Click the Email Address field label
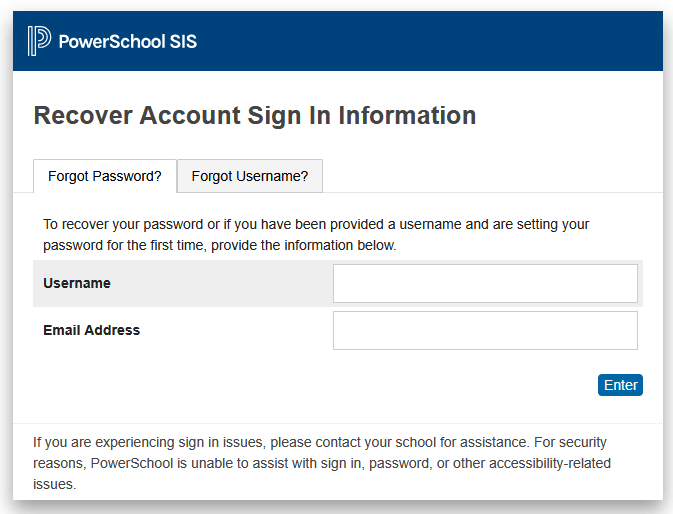The height and width of the screenshot is (514, 673). coord(92,330)
